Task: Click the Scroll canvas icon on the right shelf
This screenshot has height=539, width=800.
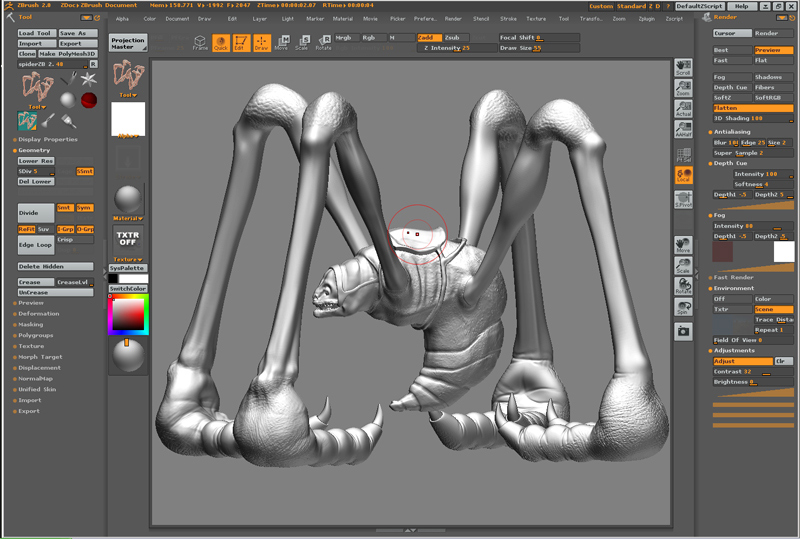Action: (x=683, y=67)
